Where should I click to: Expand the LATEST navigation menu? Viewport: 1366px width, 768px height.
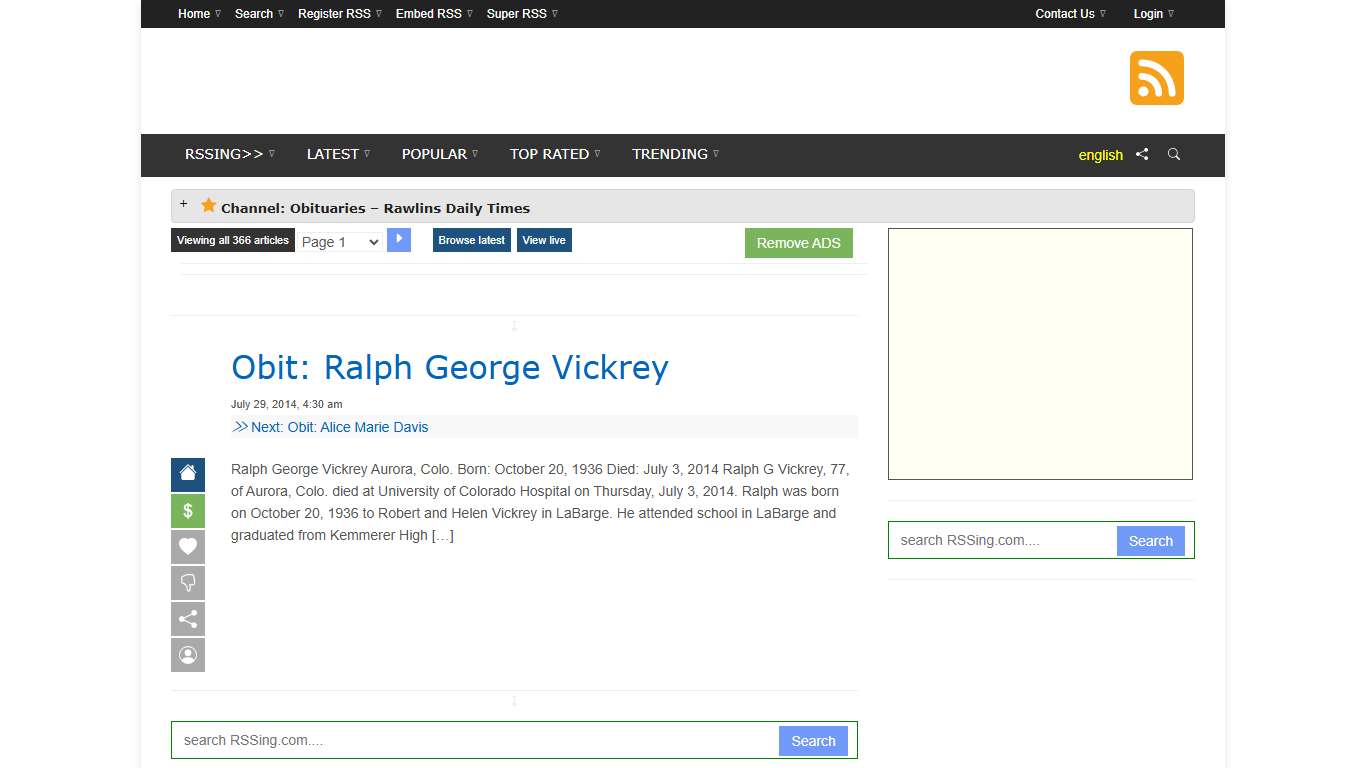tap(338, 155)
